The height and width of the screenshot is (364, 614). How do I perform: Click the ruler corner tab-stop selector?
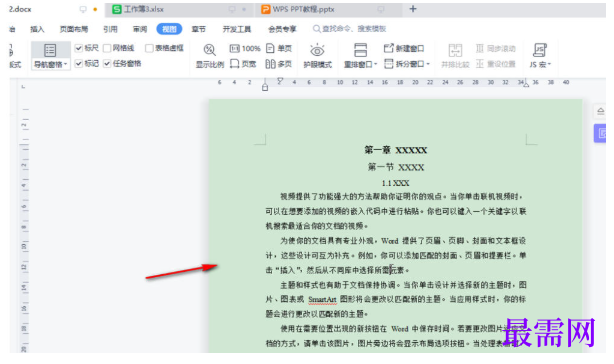tap(23, 86)
